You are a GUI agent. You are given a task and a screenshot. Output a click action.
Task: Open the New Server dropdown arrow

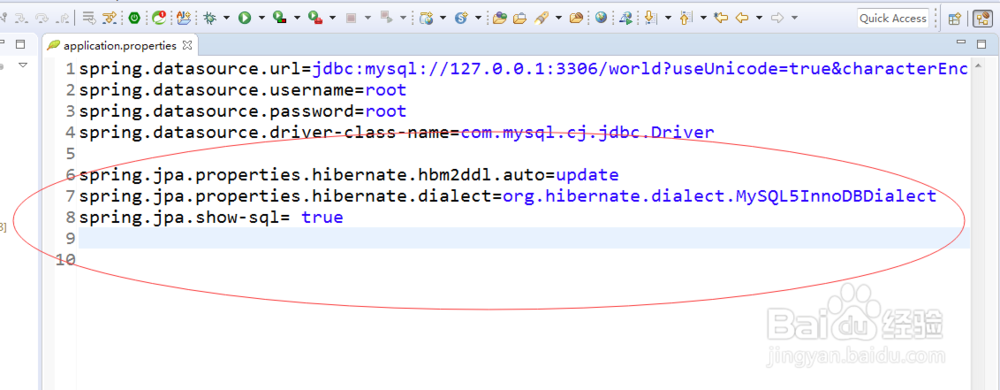pos(443,18)
